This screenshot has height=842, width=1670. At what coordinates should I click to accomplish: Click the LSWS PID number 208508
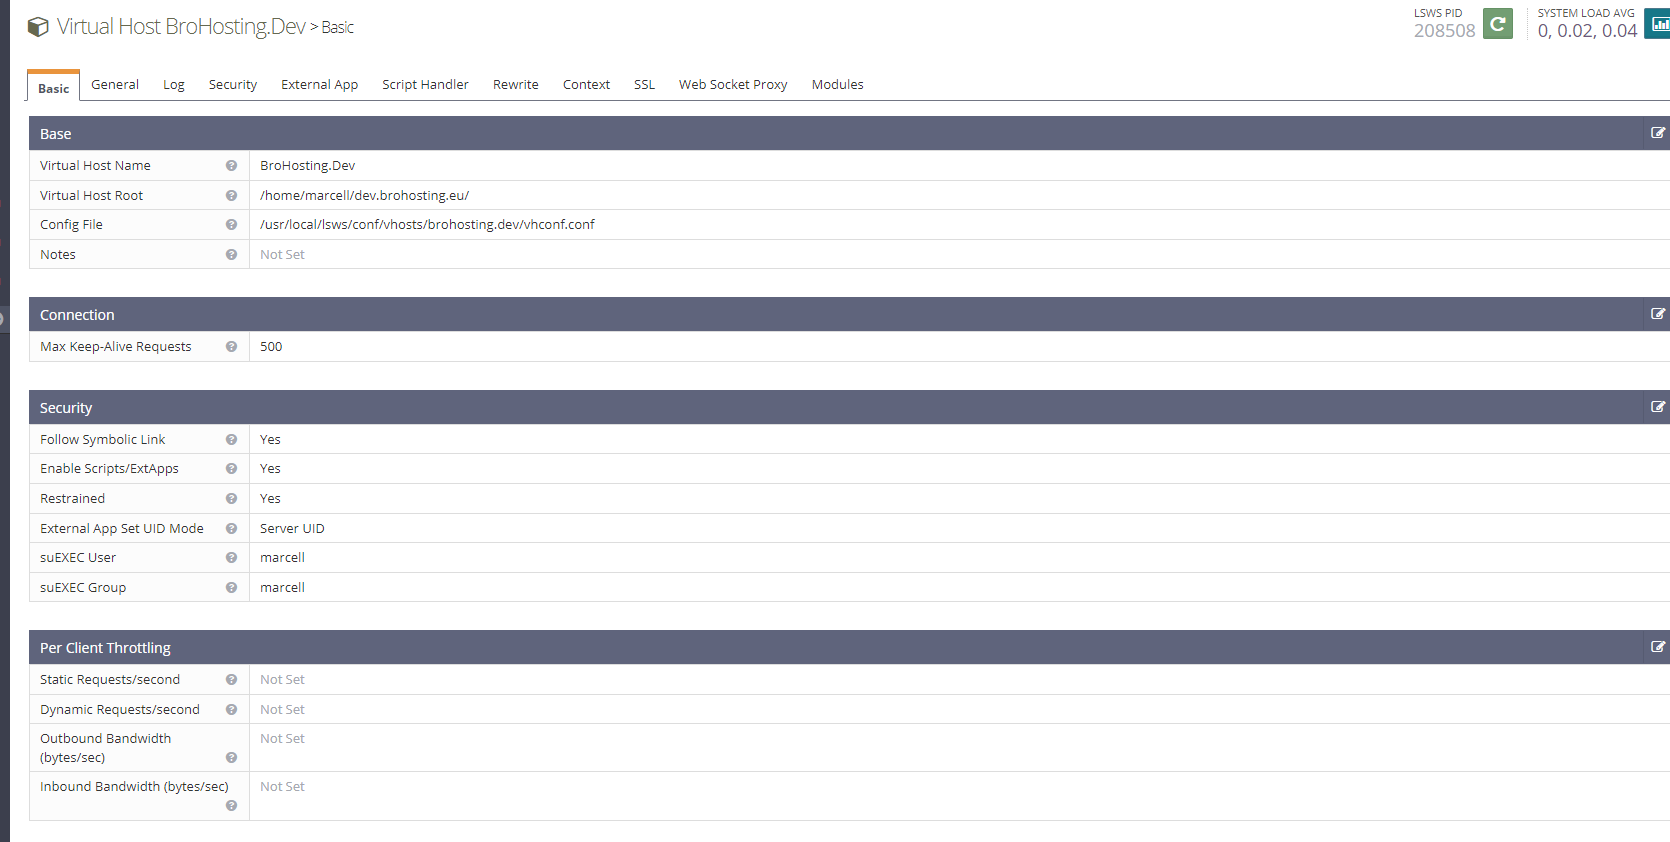1444,31
